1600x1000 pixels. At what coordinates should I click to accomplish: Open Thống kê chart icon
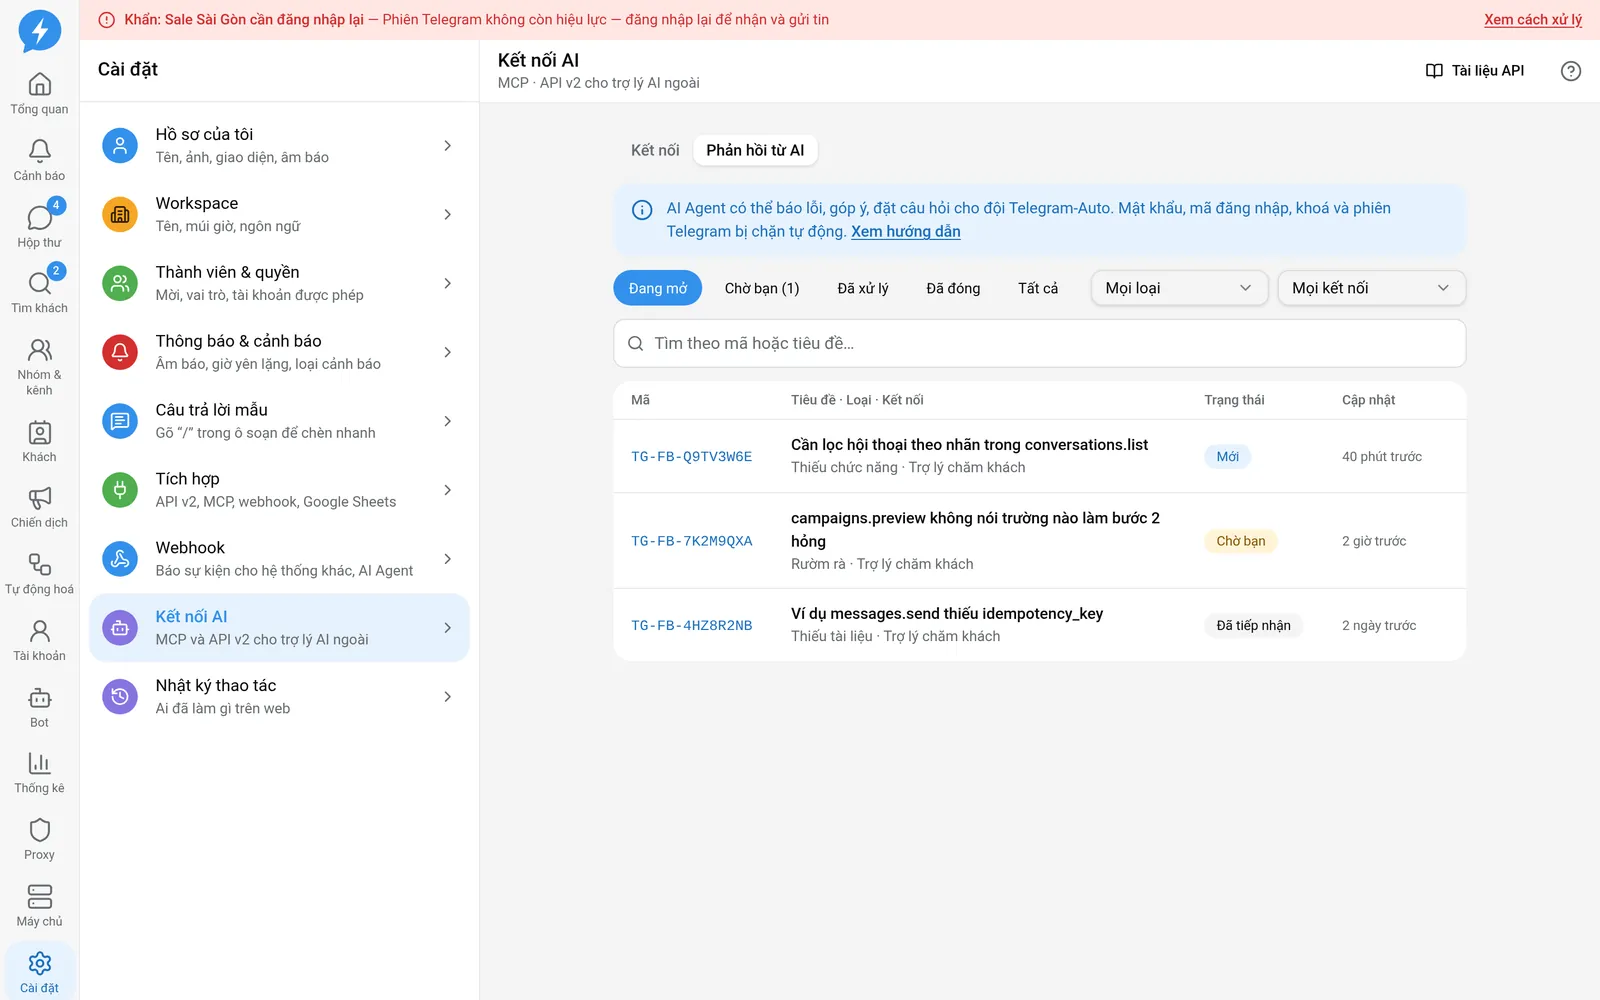point(39,773)
